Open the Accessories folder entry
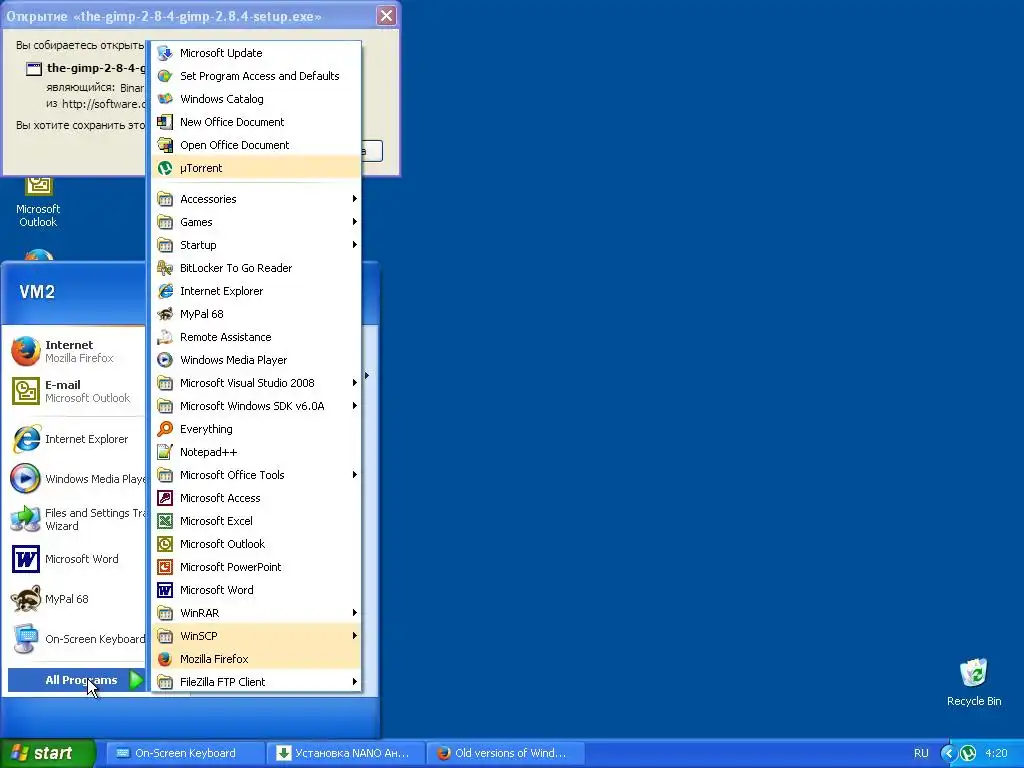This screenshot has height=768, width=1024. [257, 199]
